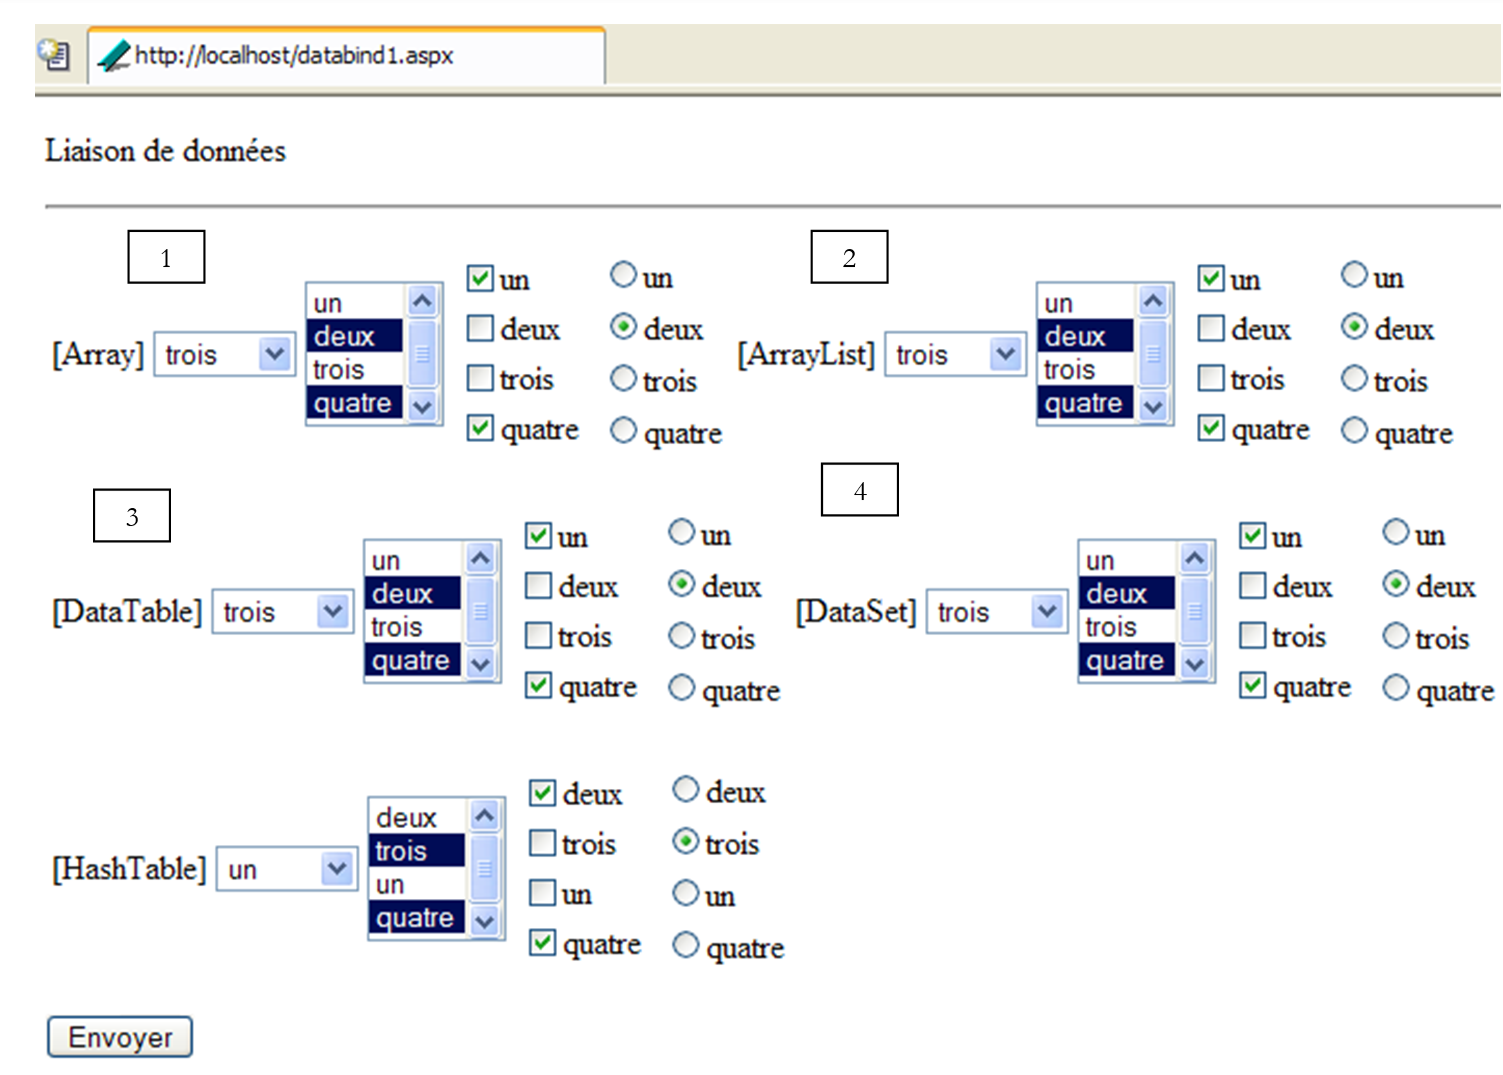Select the 'trois' radio button in DataTable group

(681, 635)
